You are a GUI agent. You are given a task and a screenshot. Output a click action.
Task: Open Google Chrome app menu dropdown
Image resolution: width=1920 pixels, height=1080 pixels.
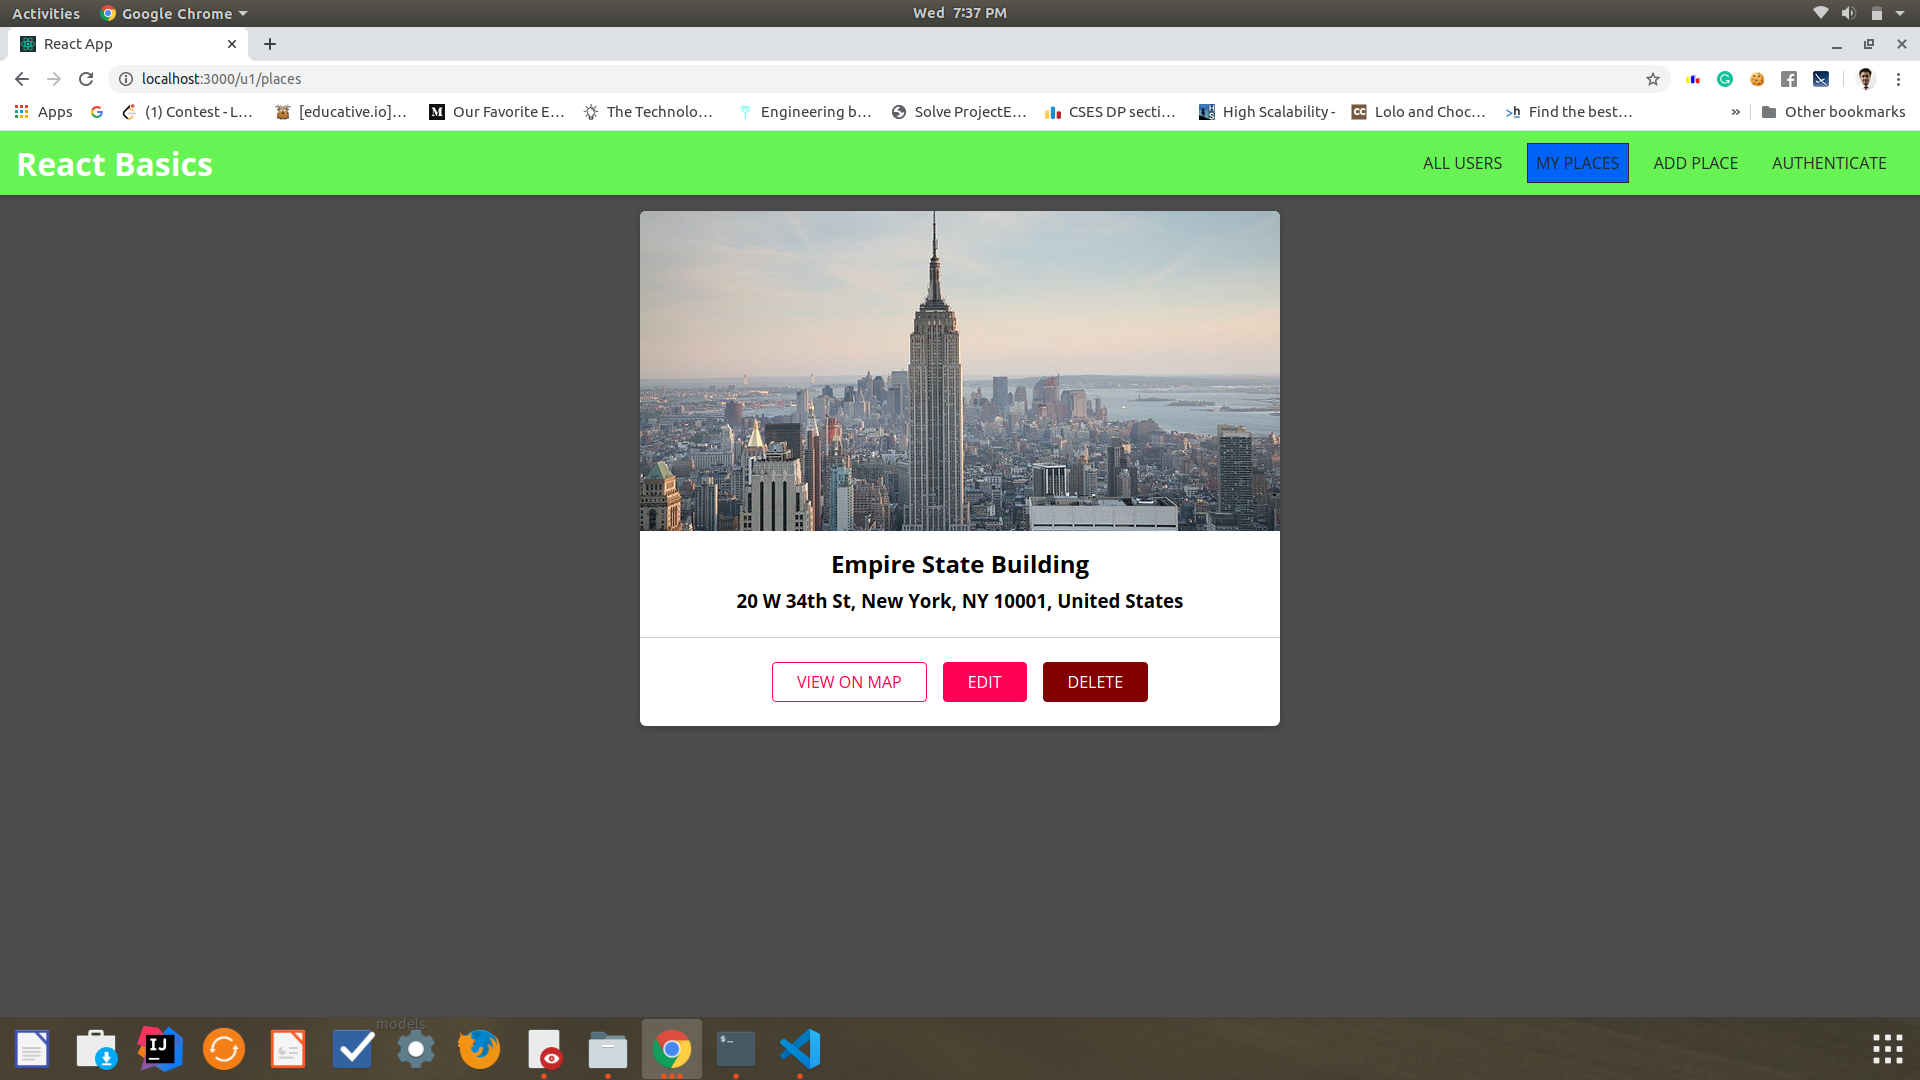(175, 13)
